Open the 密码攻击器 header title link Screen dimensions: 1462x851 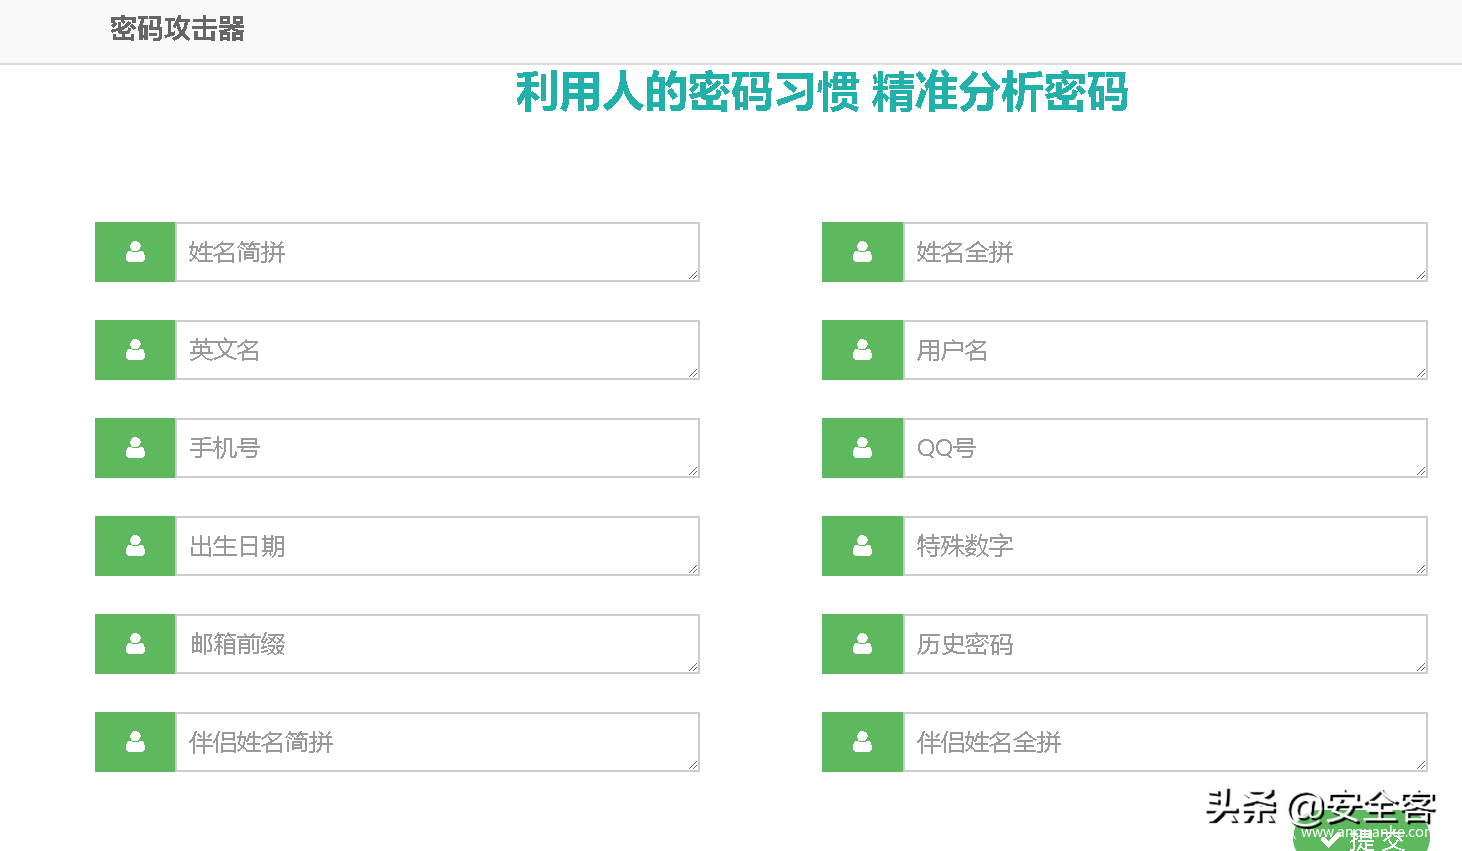[x=177, y=29]
